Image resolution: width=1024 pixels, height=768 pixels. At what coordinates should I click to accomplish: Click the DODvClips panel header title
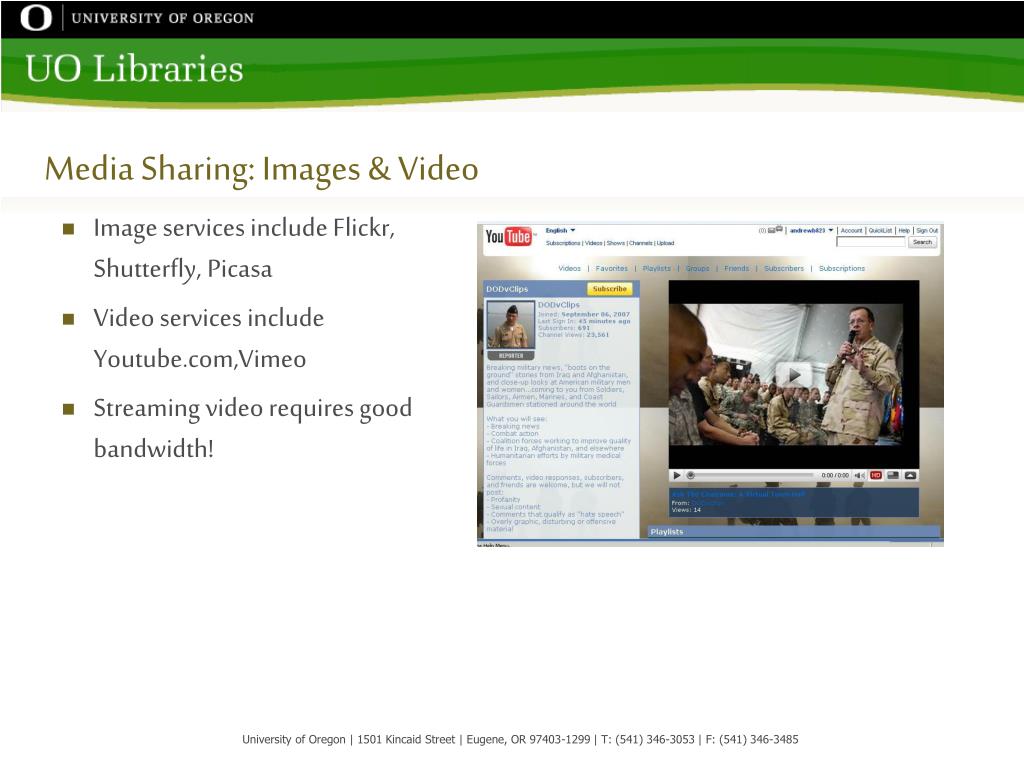(507, 289)
